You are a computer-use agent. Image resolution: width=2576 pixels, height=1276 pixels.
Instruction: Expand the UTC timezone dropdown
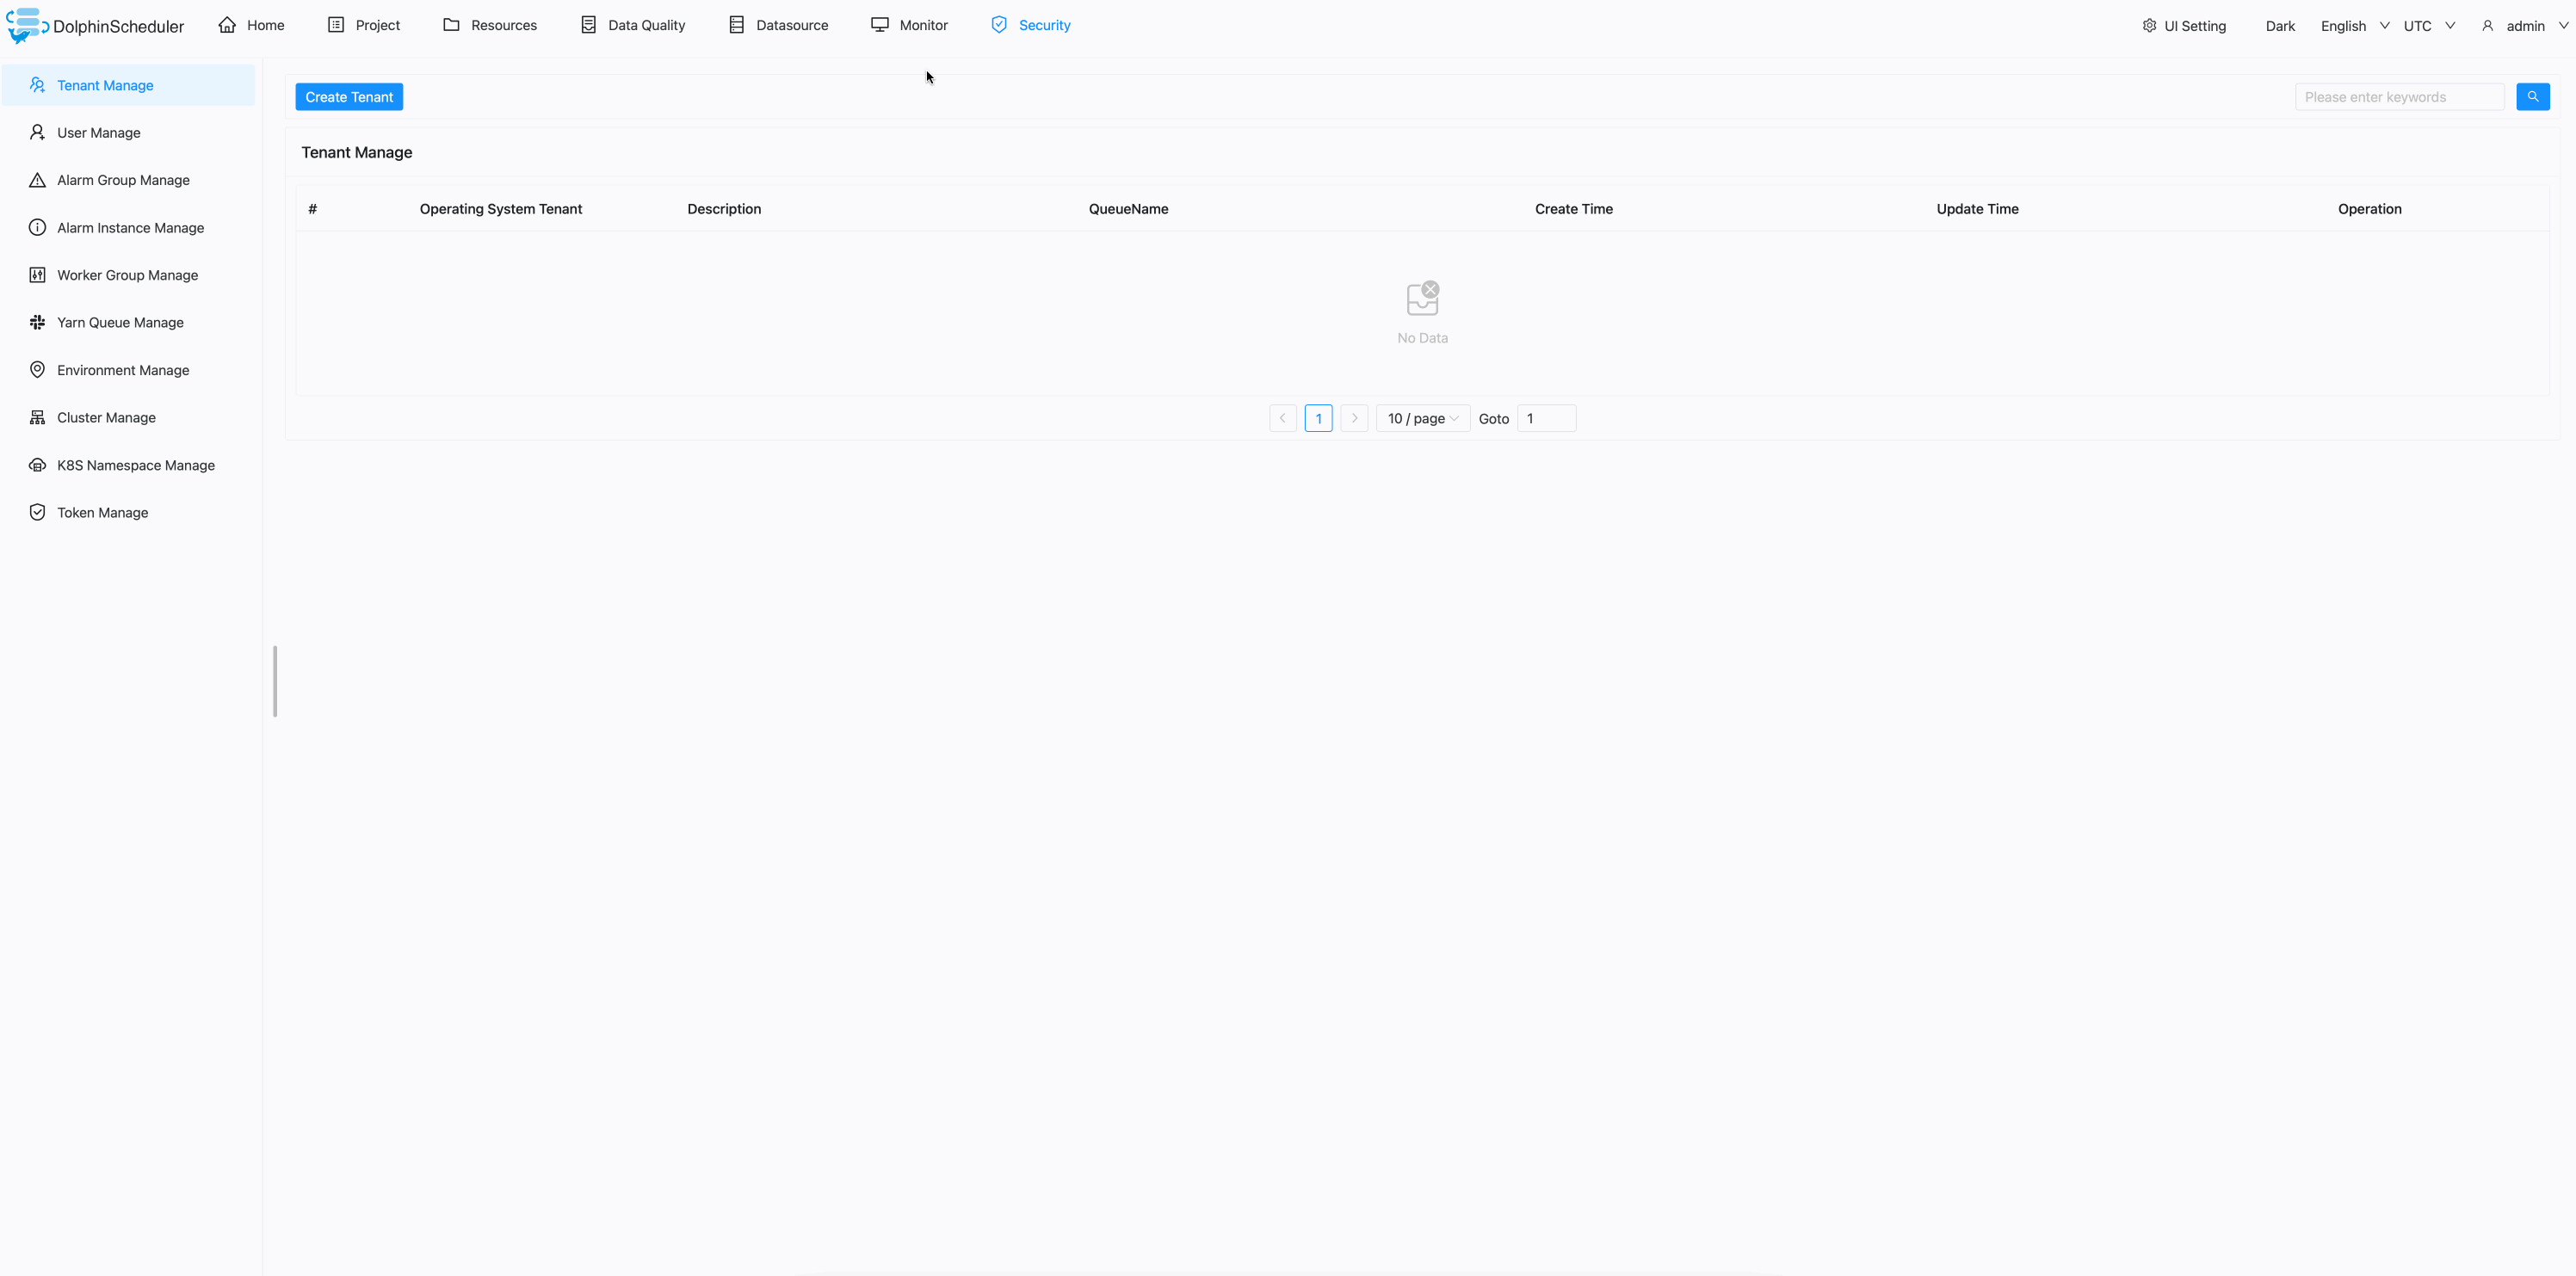coord(2428,25)
